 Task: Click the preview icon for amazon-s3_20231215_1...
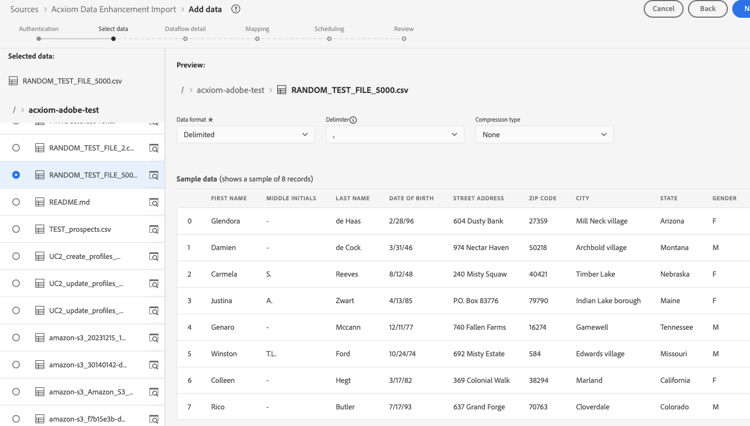[154, 338]
